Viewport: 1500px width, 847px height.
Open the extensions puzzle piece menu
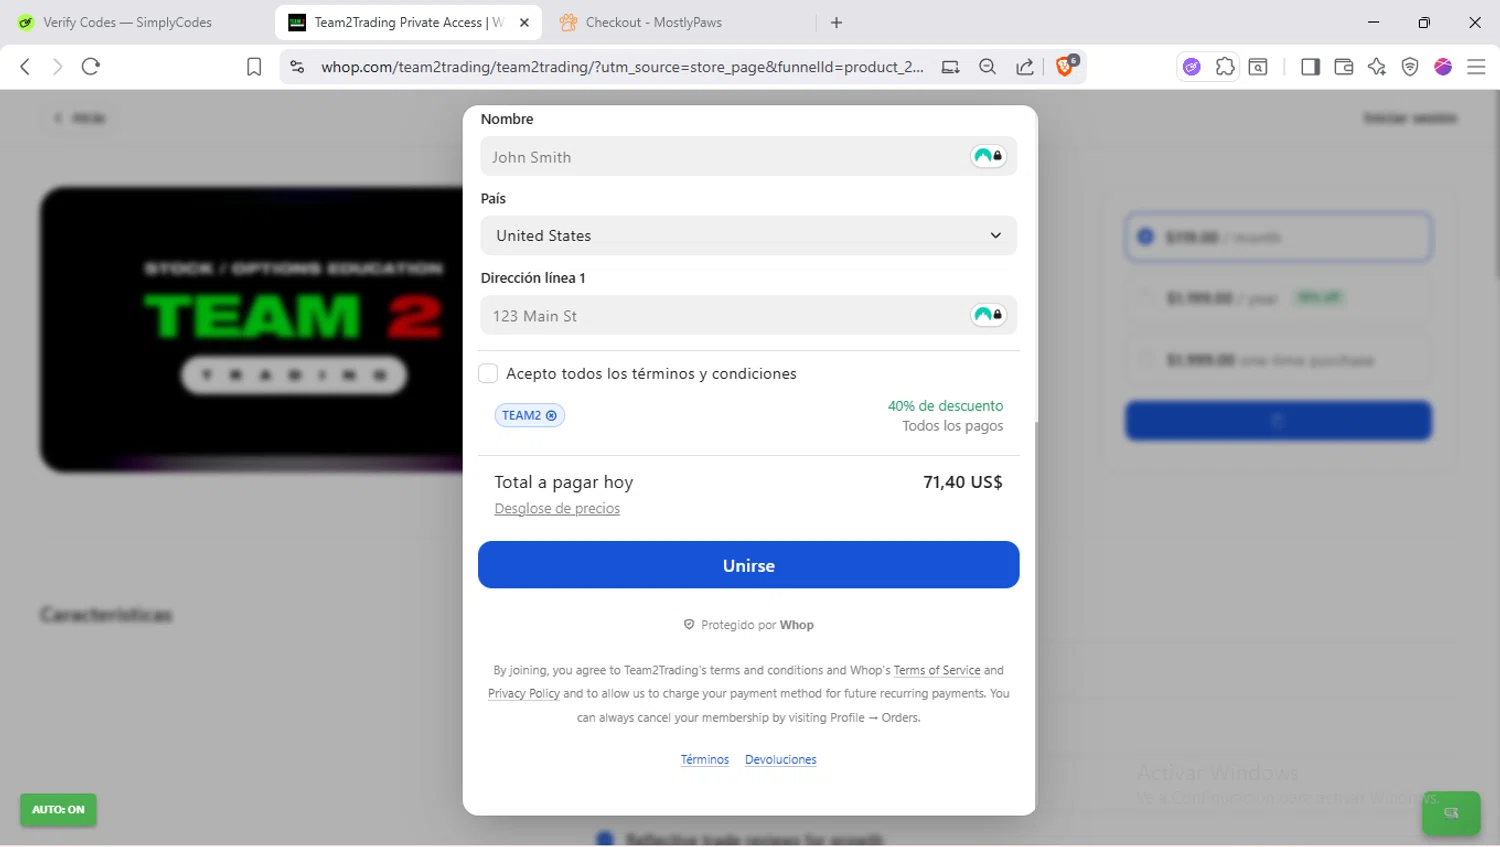[x=1225, y=67]
